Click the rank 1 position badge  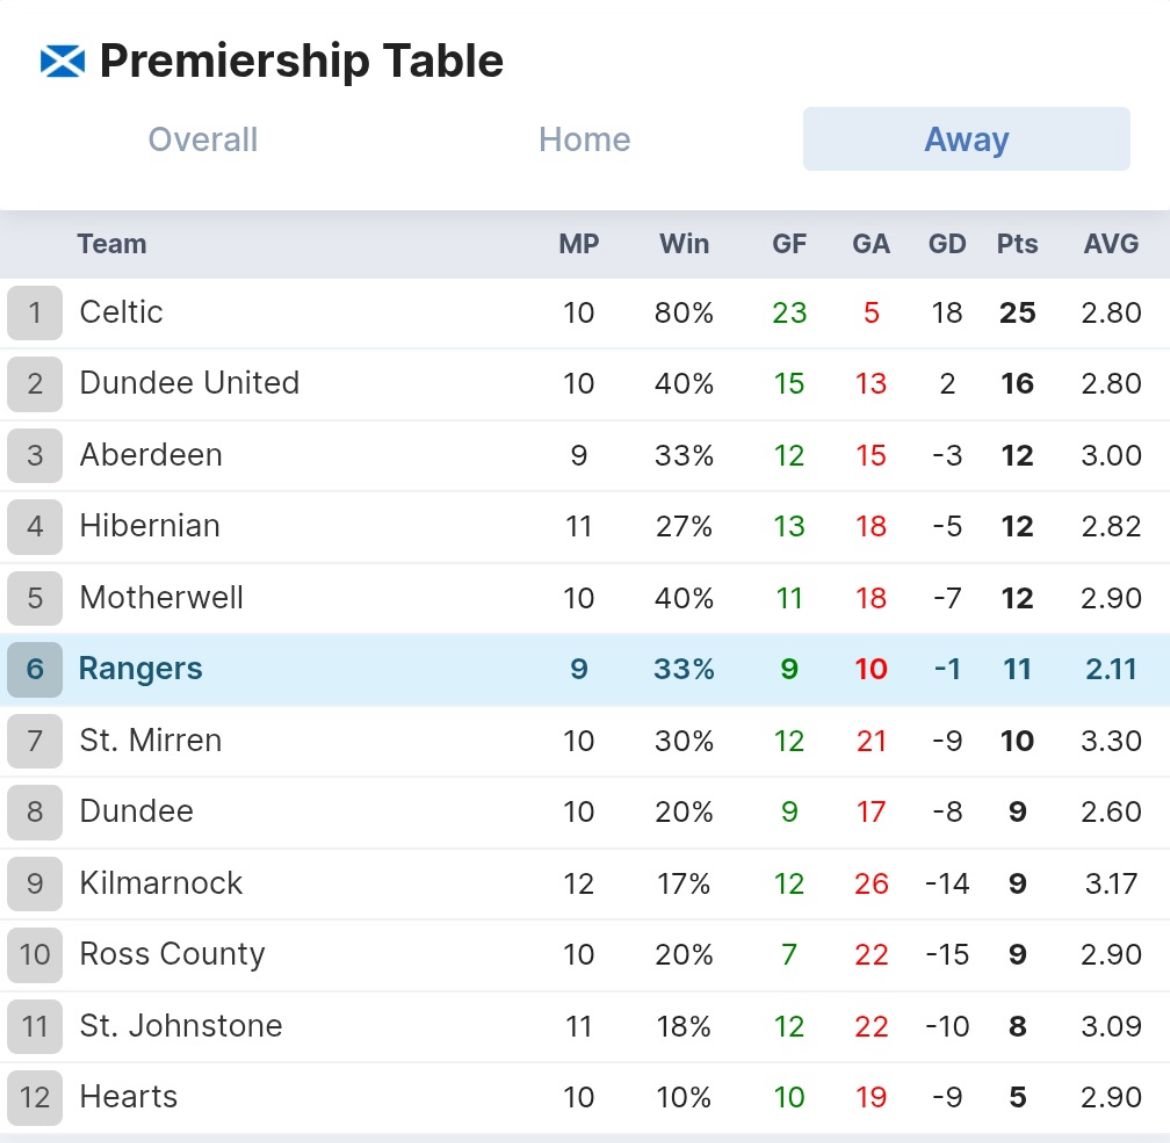(x=34, y=313)
